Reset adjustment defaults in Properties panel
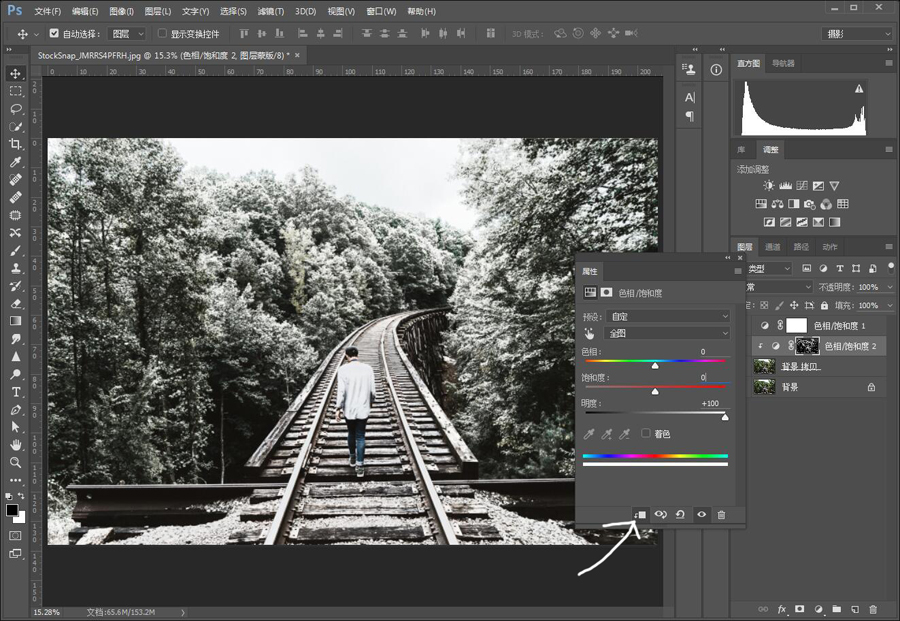Screen dimensions: 900x621 click(680, 515)
